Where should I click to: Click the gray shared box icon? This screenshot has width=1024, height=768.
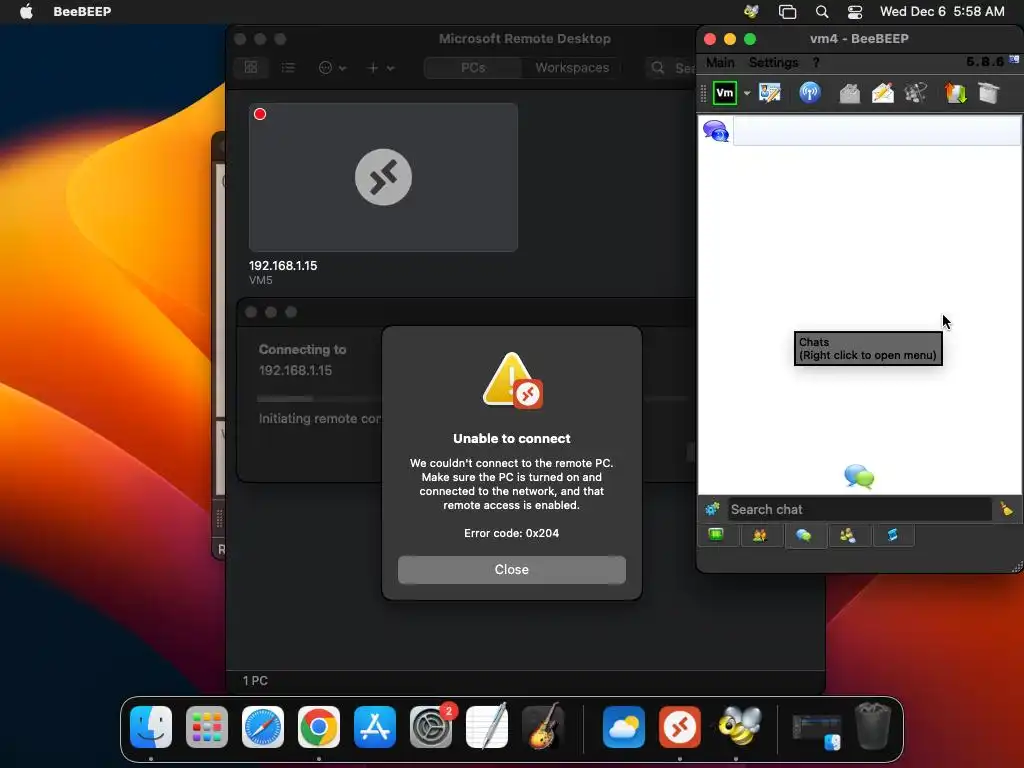tap(989, 93)
